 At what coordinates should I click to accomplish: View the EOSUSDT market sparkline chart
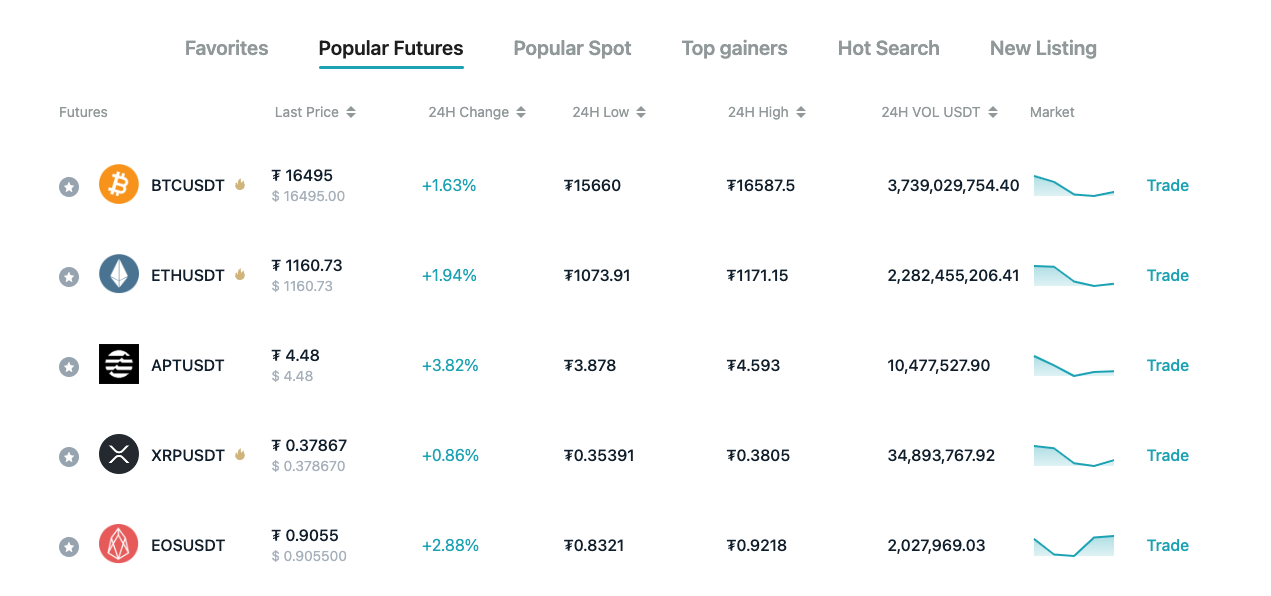pyautogui.click(x=1074, y=545)
